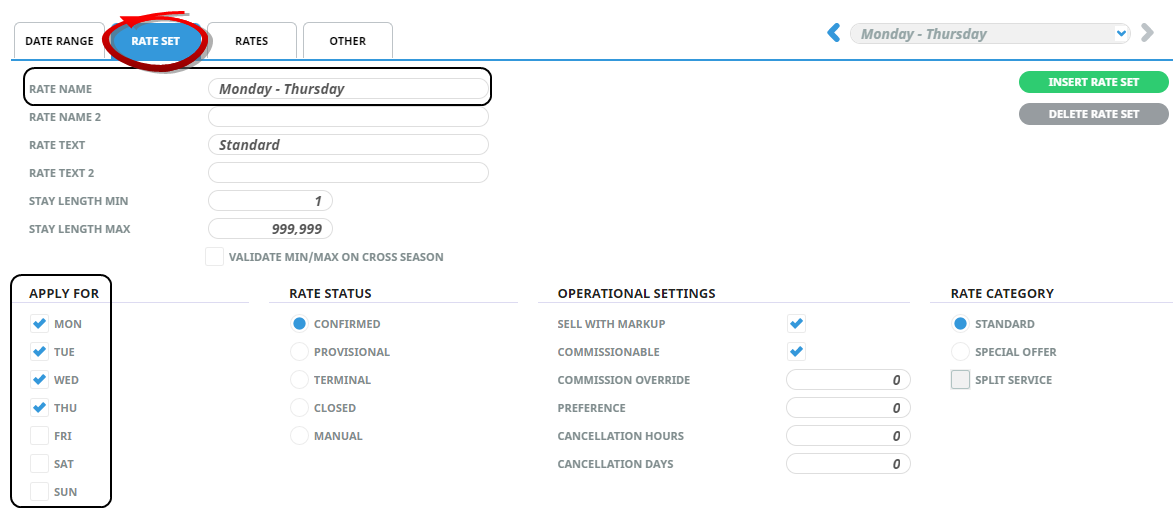This screenshot has width=1173, height=513.
Task: Select the Closed rate status
Action: pyautogui.click(x=299, y=408)
